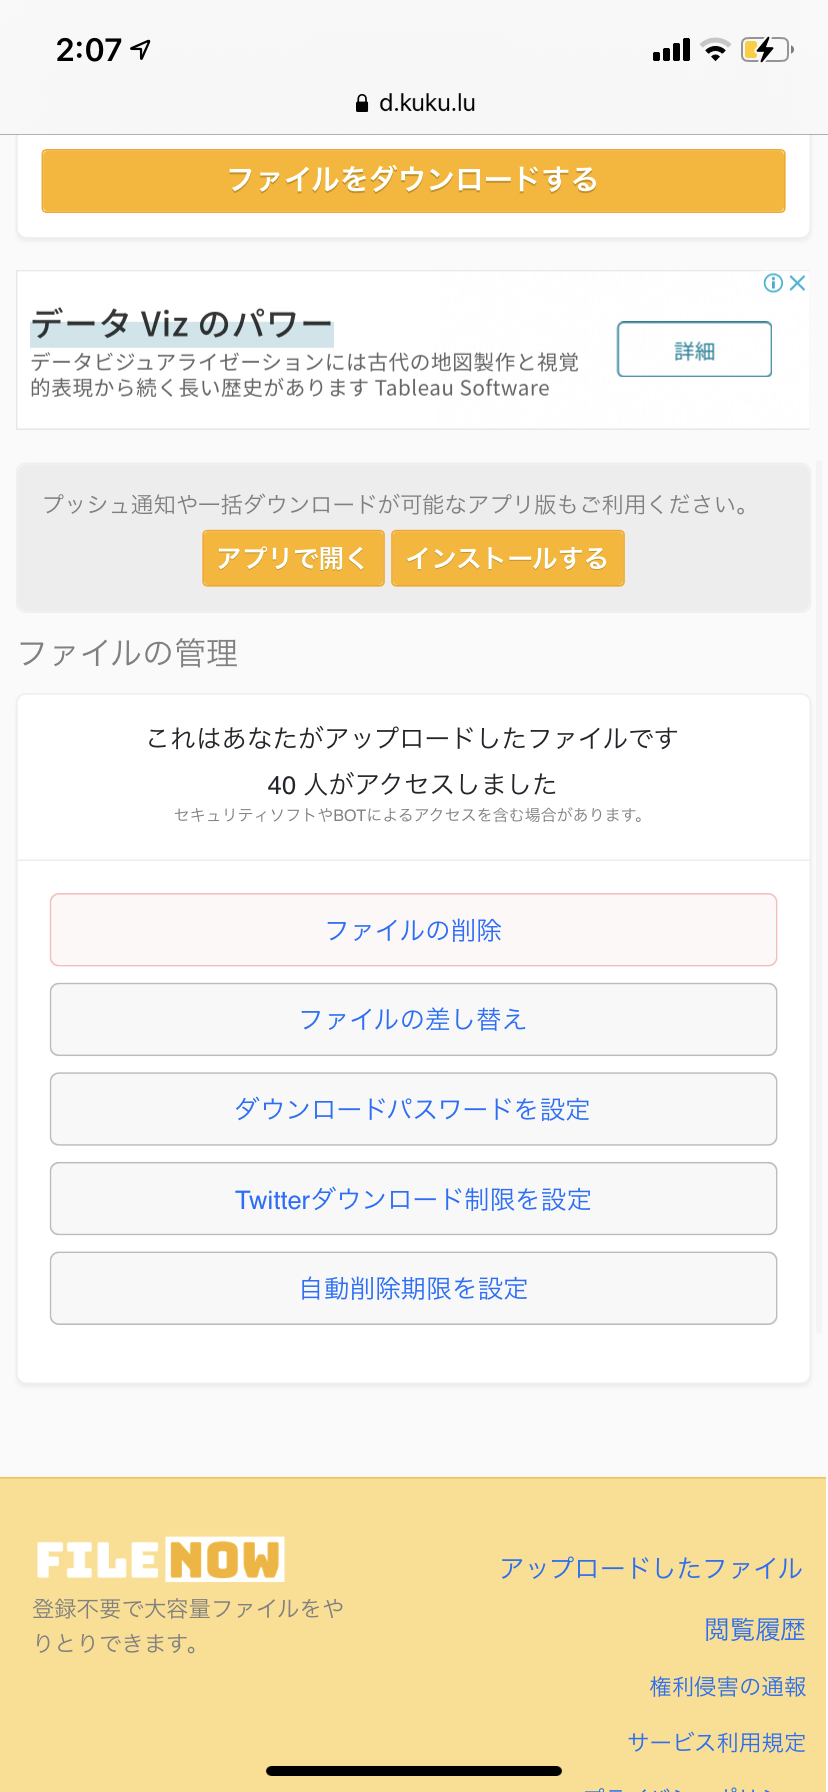Tap the battery charging status icon
Screen dimensions: 828x1792
[x=766, y=49]
